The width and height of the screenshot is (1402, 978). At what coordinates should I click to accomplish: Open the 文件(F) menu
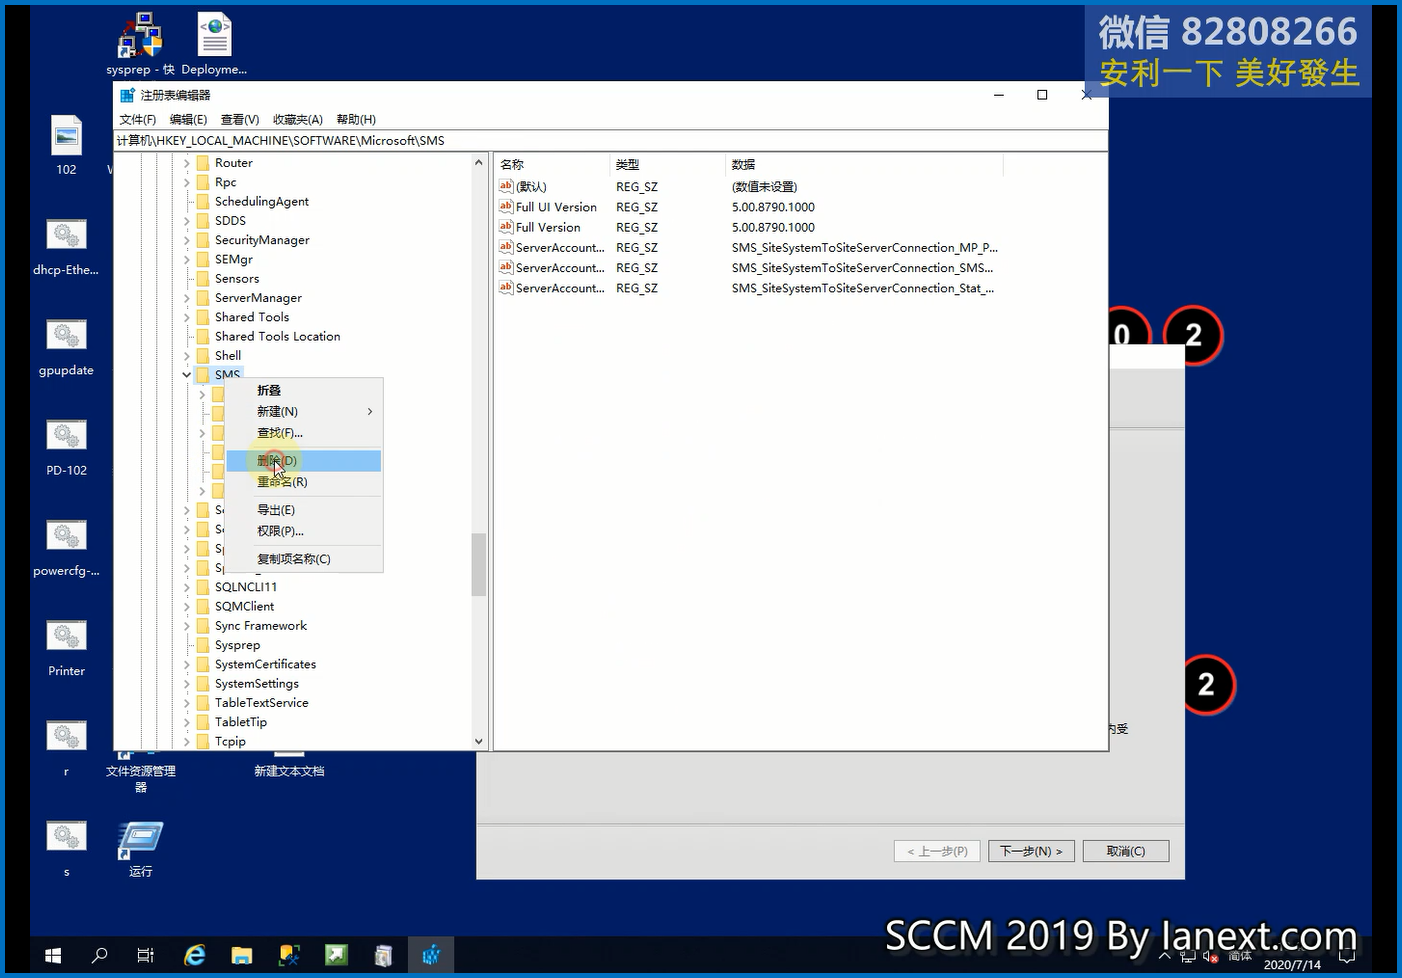click(138, 119)
